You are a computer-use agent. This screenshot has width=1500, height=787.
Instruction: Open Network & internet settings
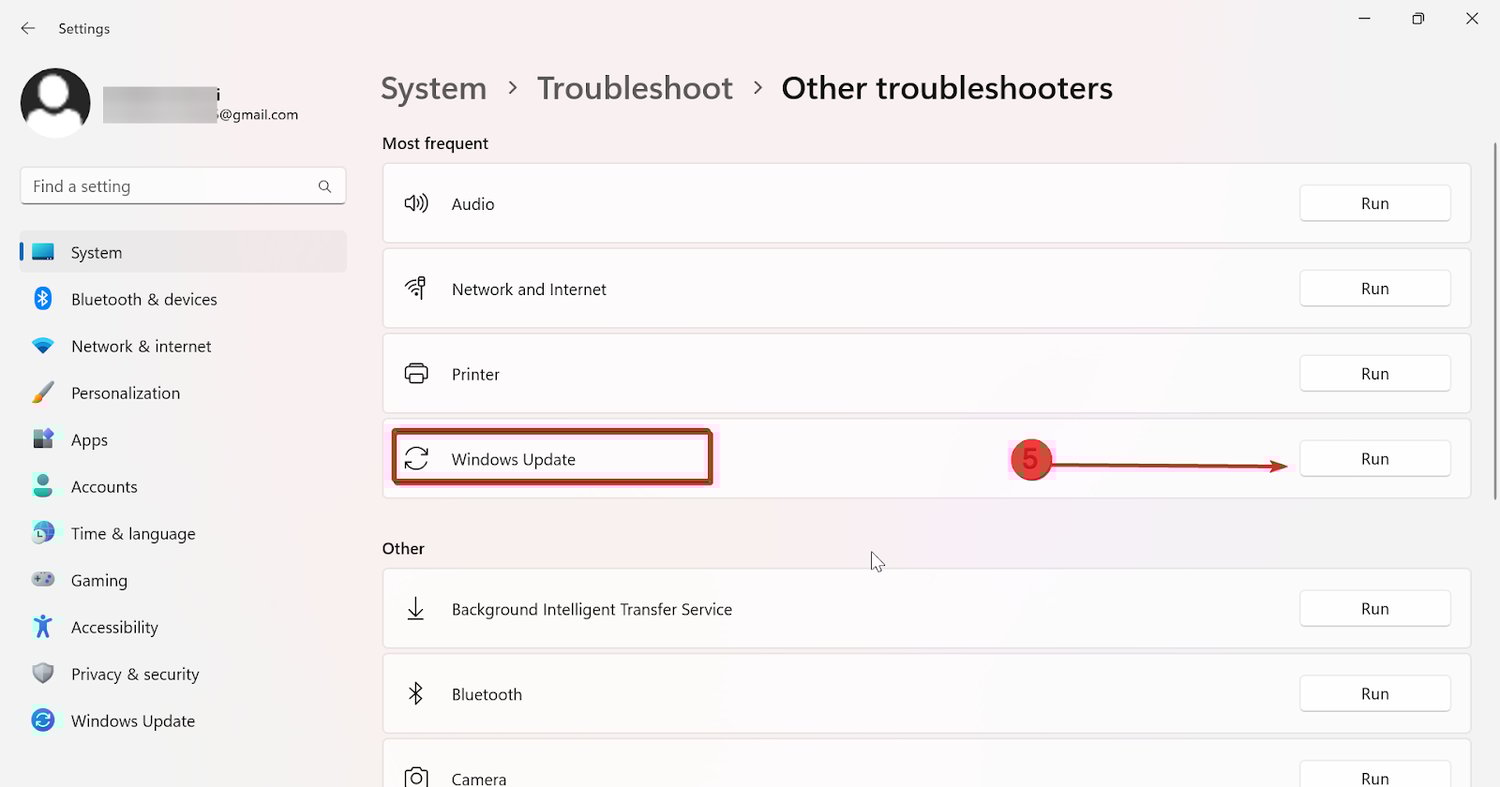(x=183, y=346)
